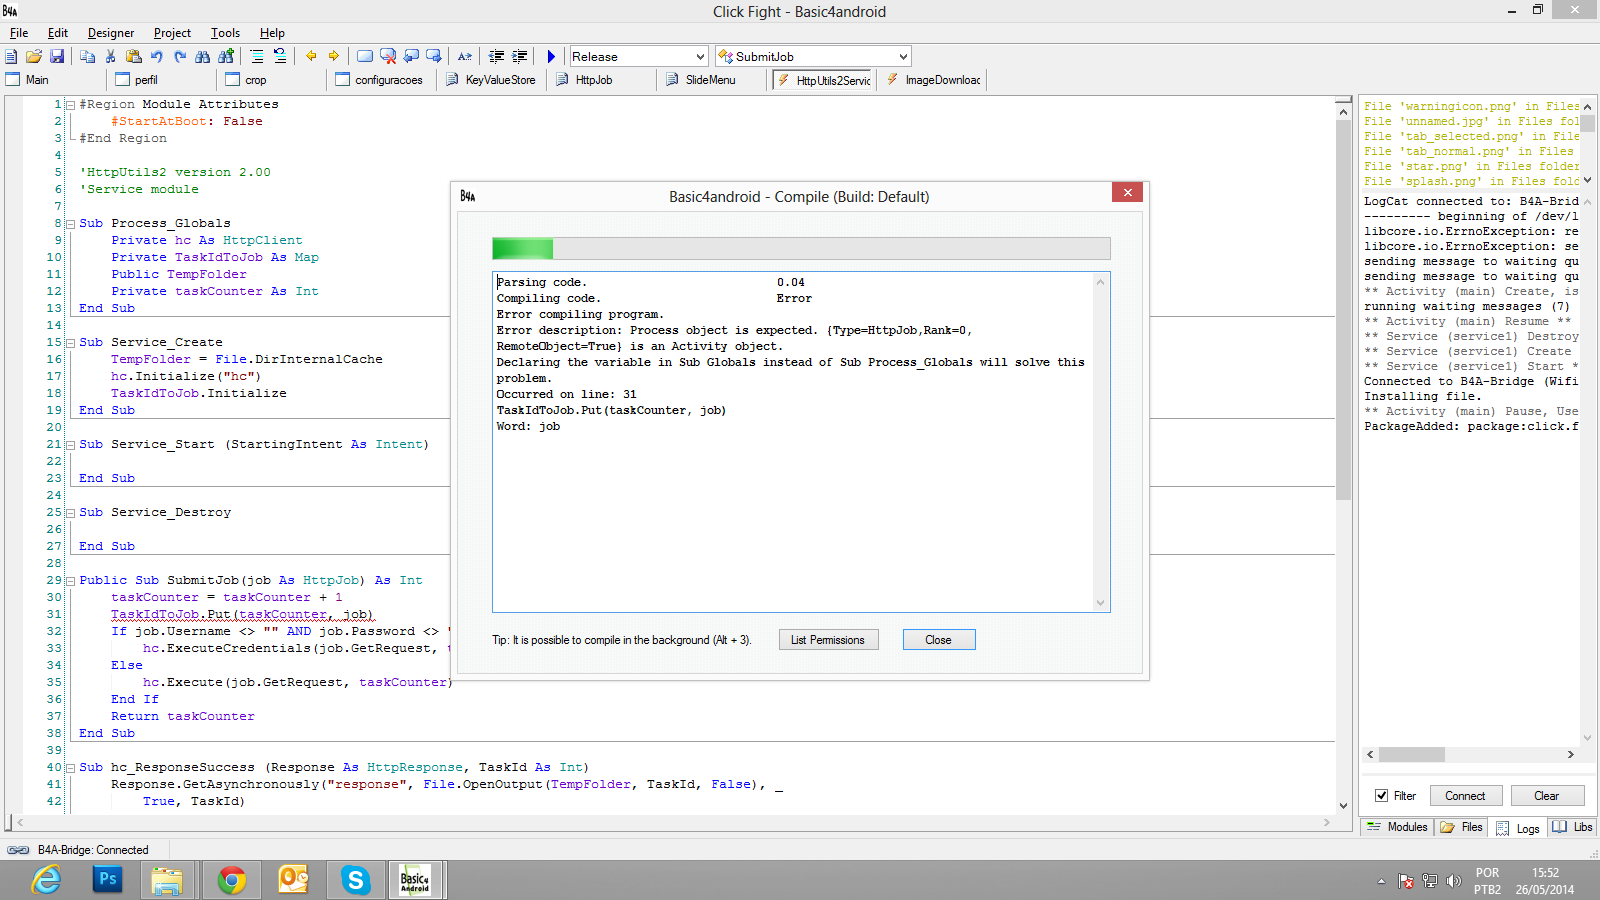Open the Designer menu
The image size is (1600, 900).
111,33
